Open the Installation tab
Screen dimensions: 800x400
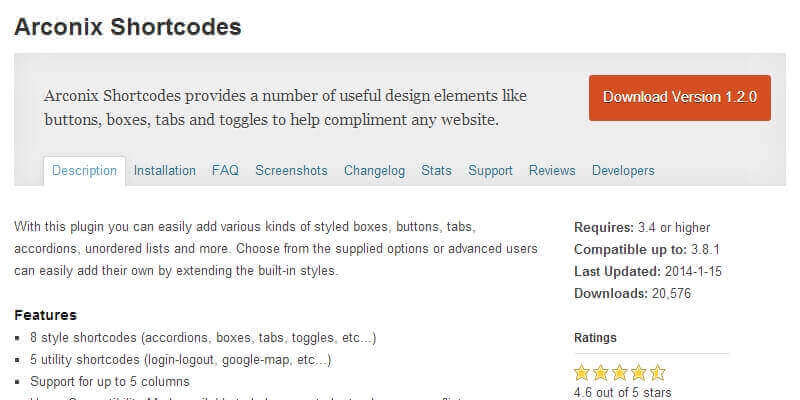(165, 171)
